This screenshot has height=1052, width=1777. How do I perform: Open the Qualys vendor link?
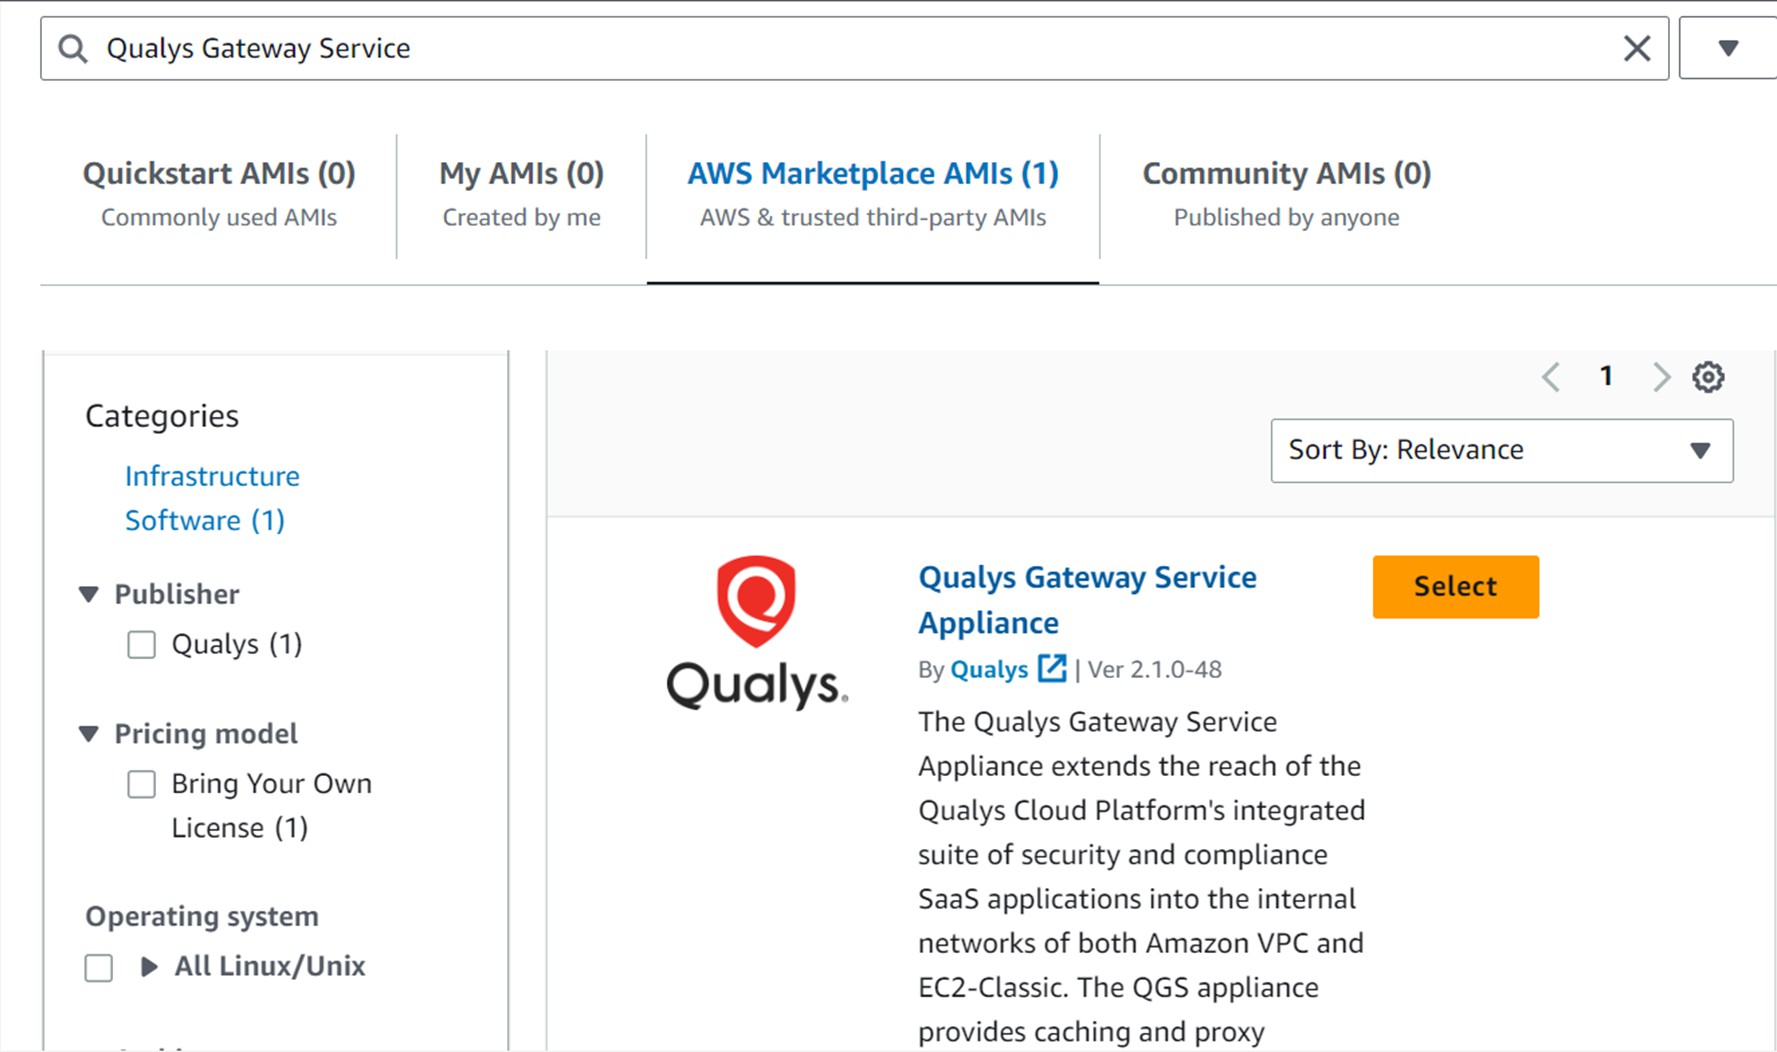click(x=989, y=669)
